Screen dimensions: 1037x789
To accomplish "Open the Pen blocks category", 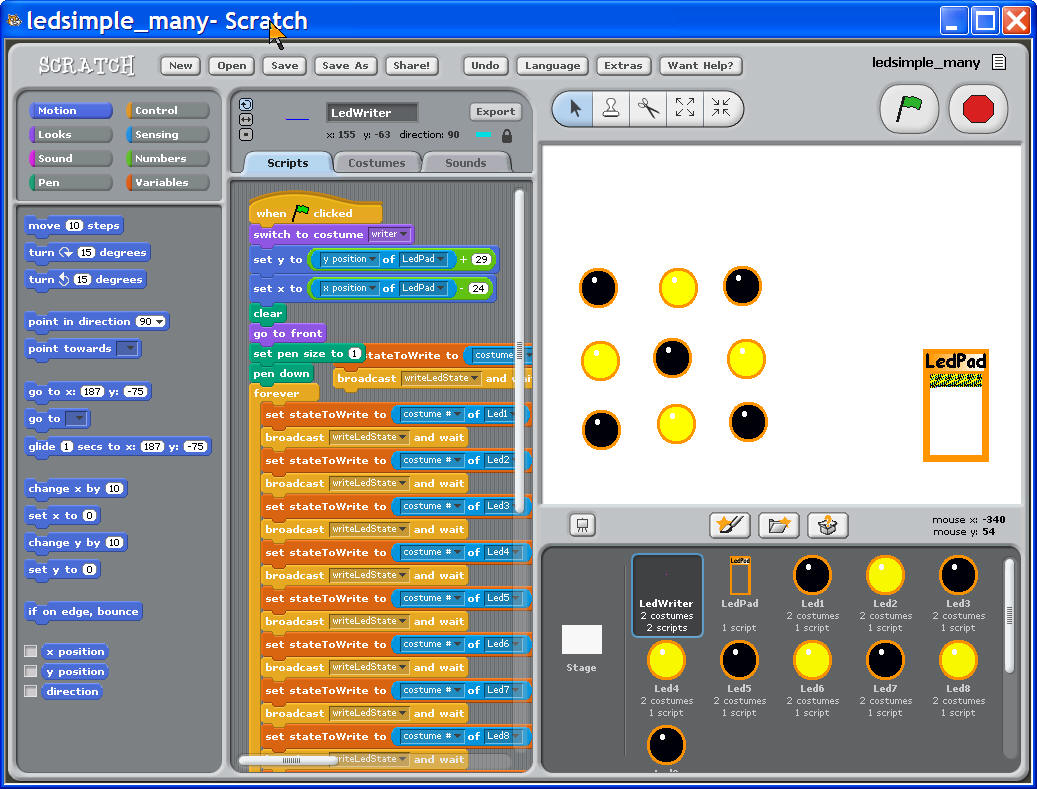I will pyautogui.click(x=71, y=182).
